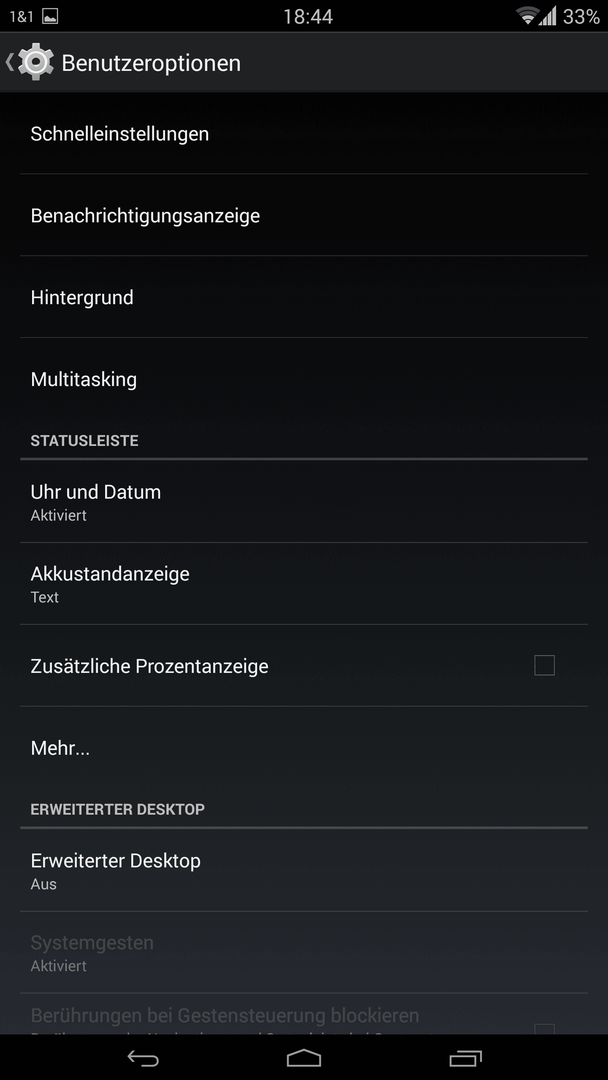Open Akkustandanzeige style selection
This screenshot has height=1080, width=608.
304,583
